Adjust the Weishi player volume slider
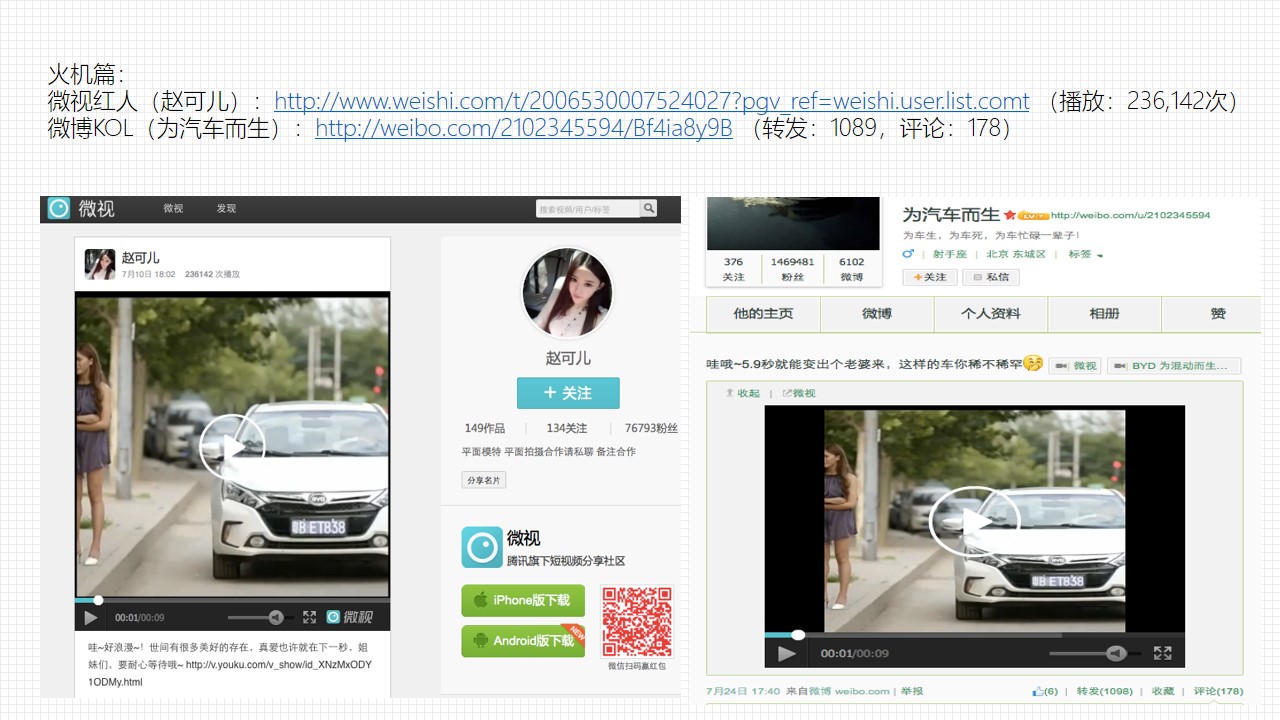Image resolution: width=1280 pixels, height=720 pixels. point(256,618)
